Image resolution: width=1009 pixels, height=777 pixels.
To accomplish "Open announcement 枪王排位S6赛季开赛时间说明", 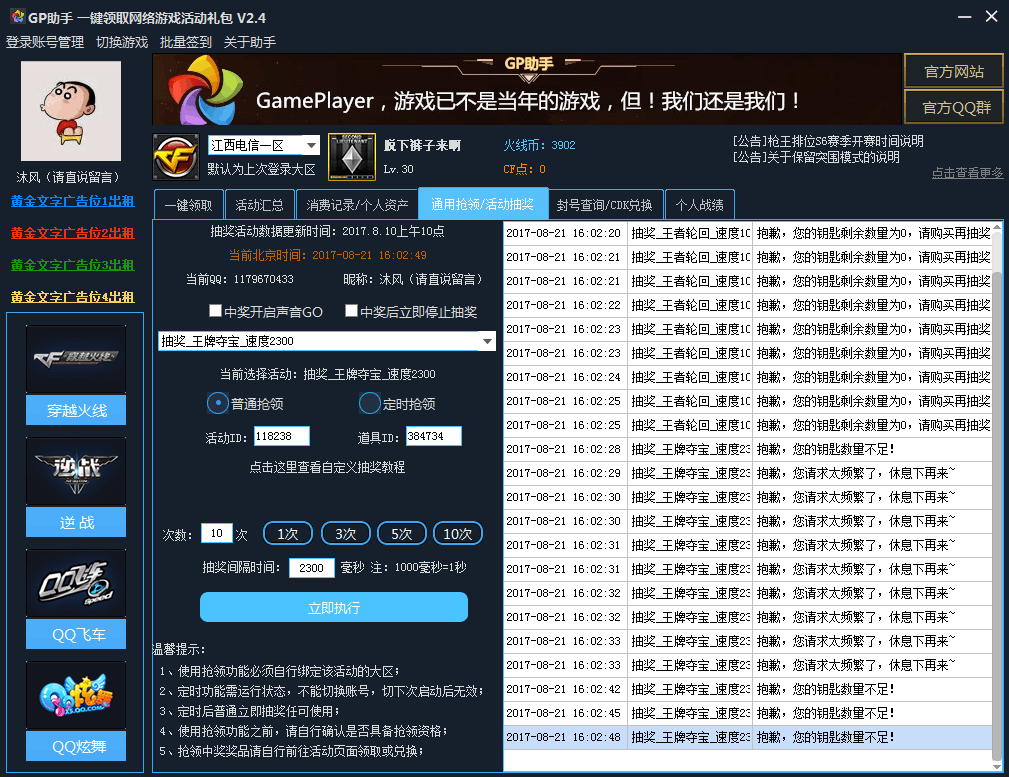I will click(828, 141).
